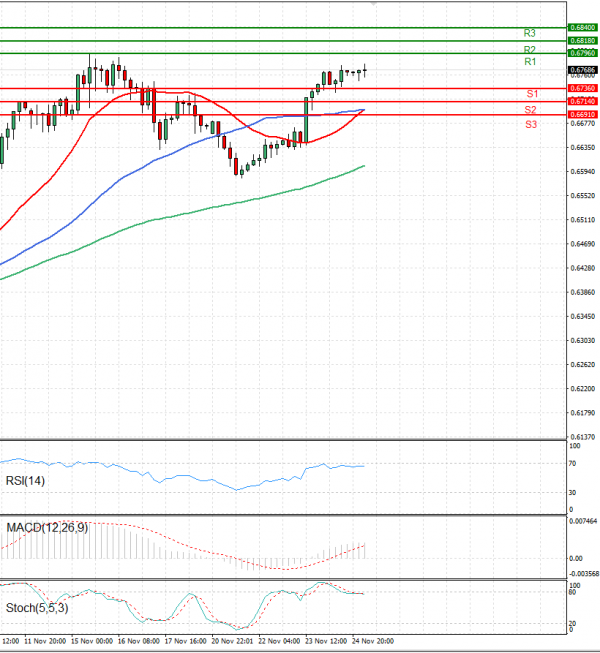
Task: Select the R2 resistance label
Action: (529, 50)
